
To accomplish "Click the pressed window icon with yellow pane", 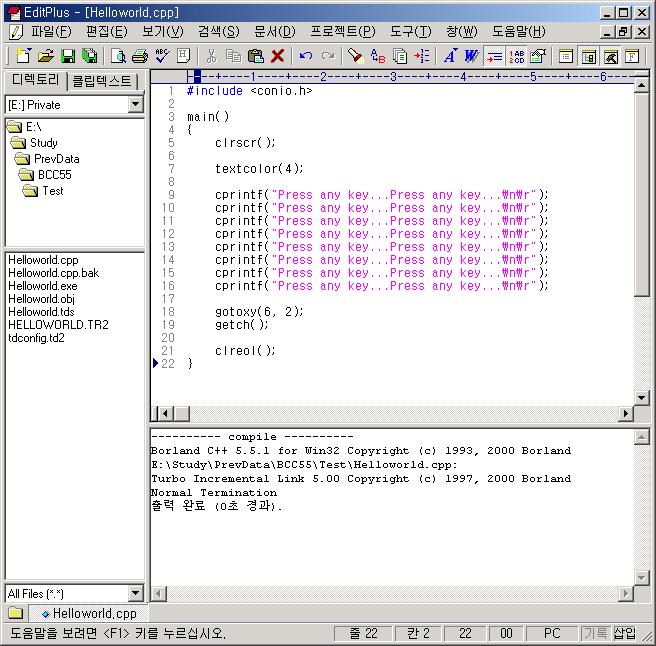I will 588,56.
